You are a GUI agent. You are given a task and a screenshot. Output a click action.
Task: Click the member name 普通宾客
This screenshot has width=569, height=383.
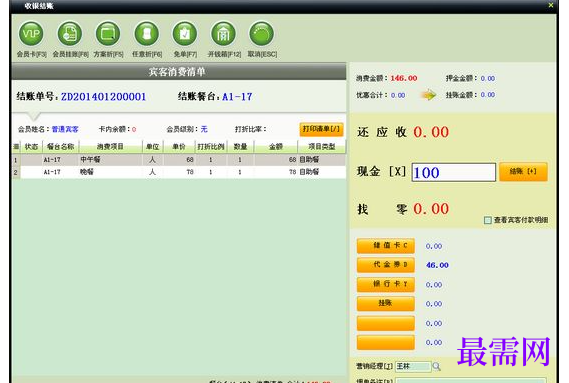(65, 129)
